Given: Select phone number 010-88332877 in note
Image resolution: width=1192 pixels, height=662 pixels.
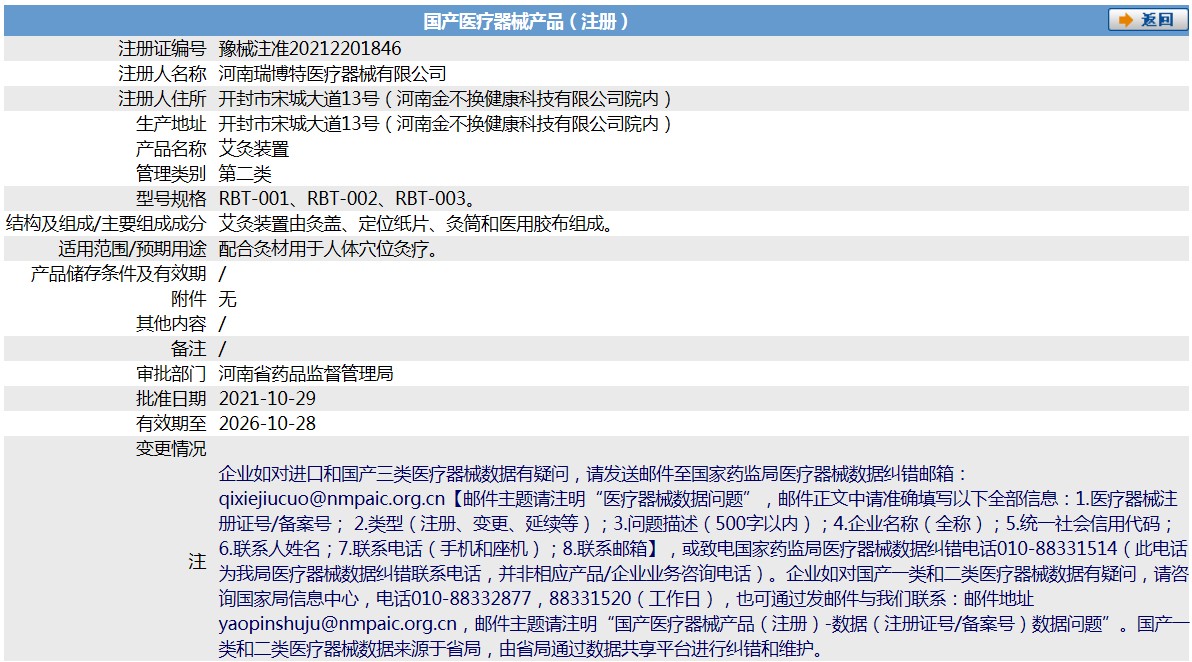Looking at the screenshot, I should point(471,599).
